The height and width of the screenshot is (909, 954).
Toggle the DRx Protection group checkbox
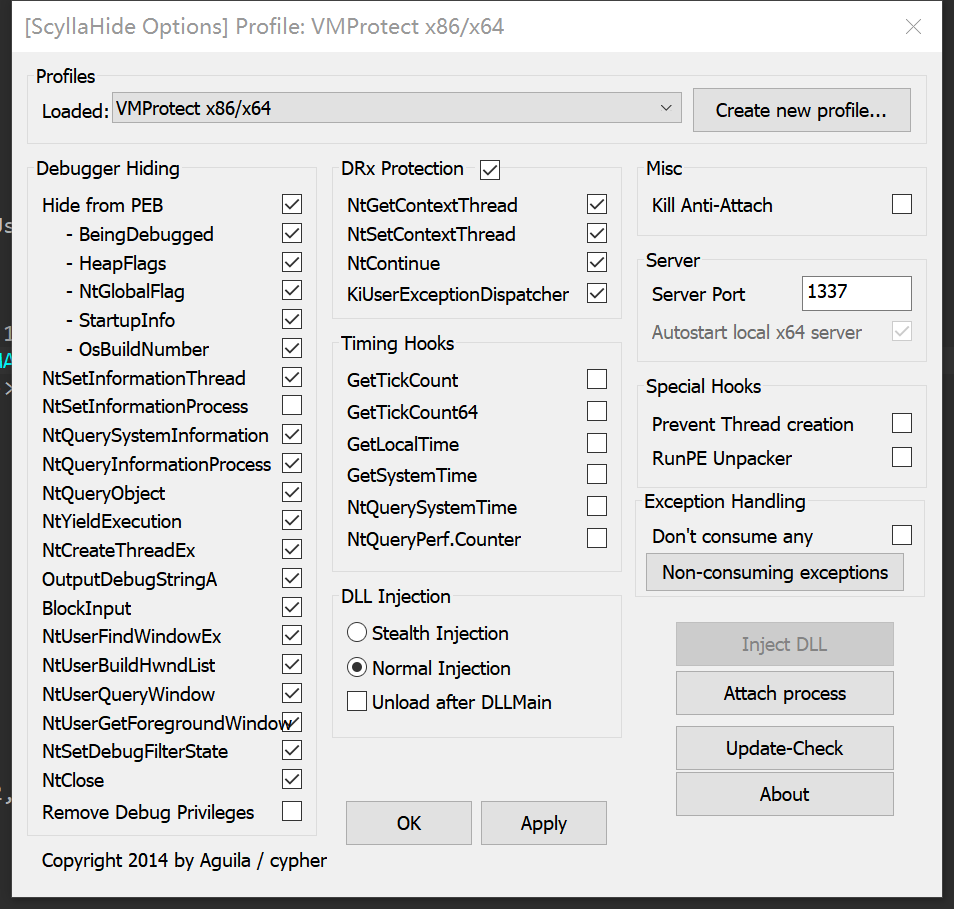tap(490, 170)
